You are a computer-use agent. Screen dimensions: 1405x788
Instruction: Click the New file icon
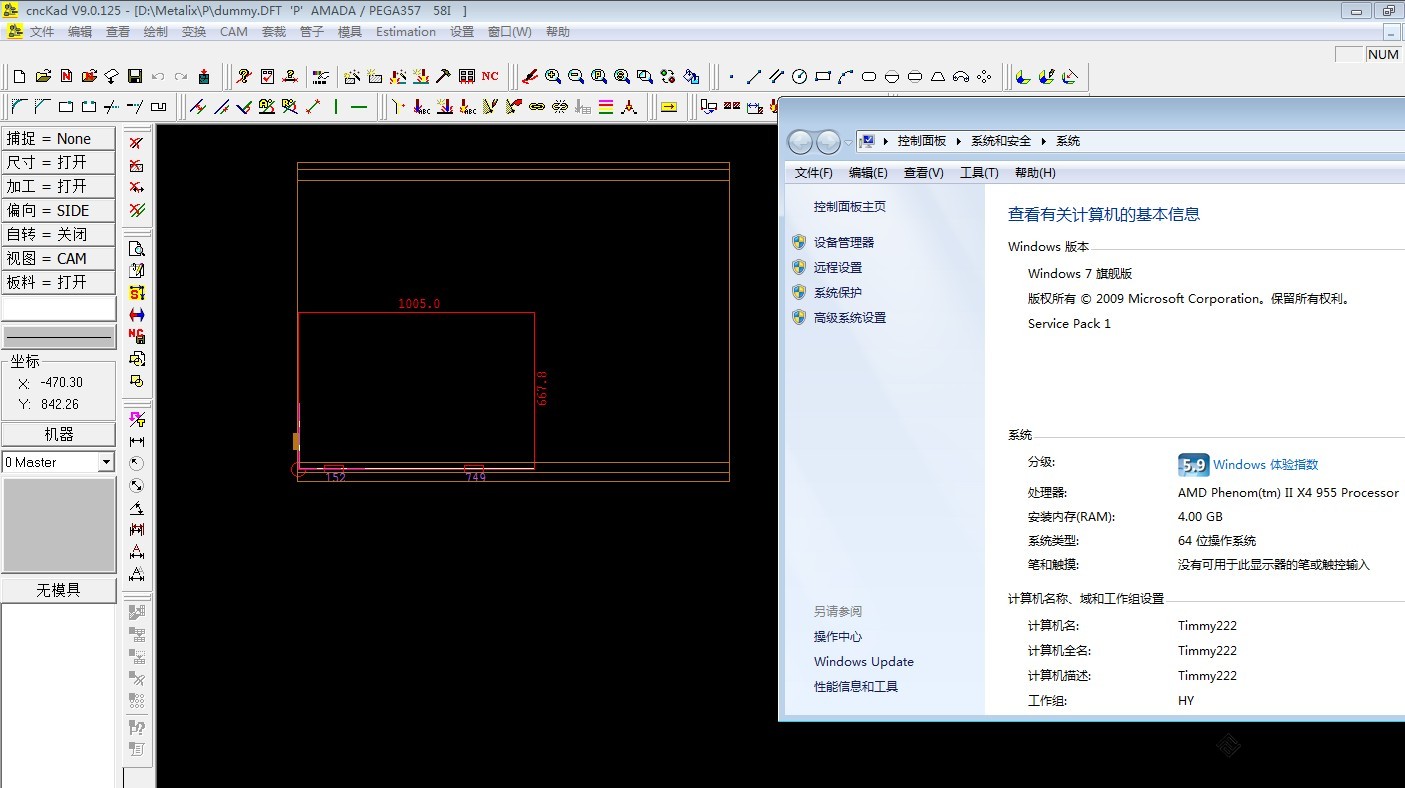(19, 76)
